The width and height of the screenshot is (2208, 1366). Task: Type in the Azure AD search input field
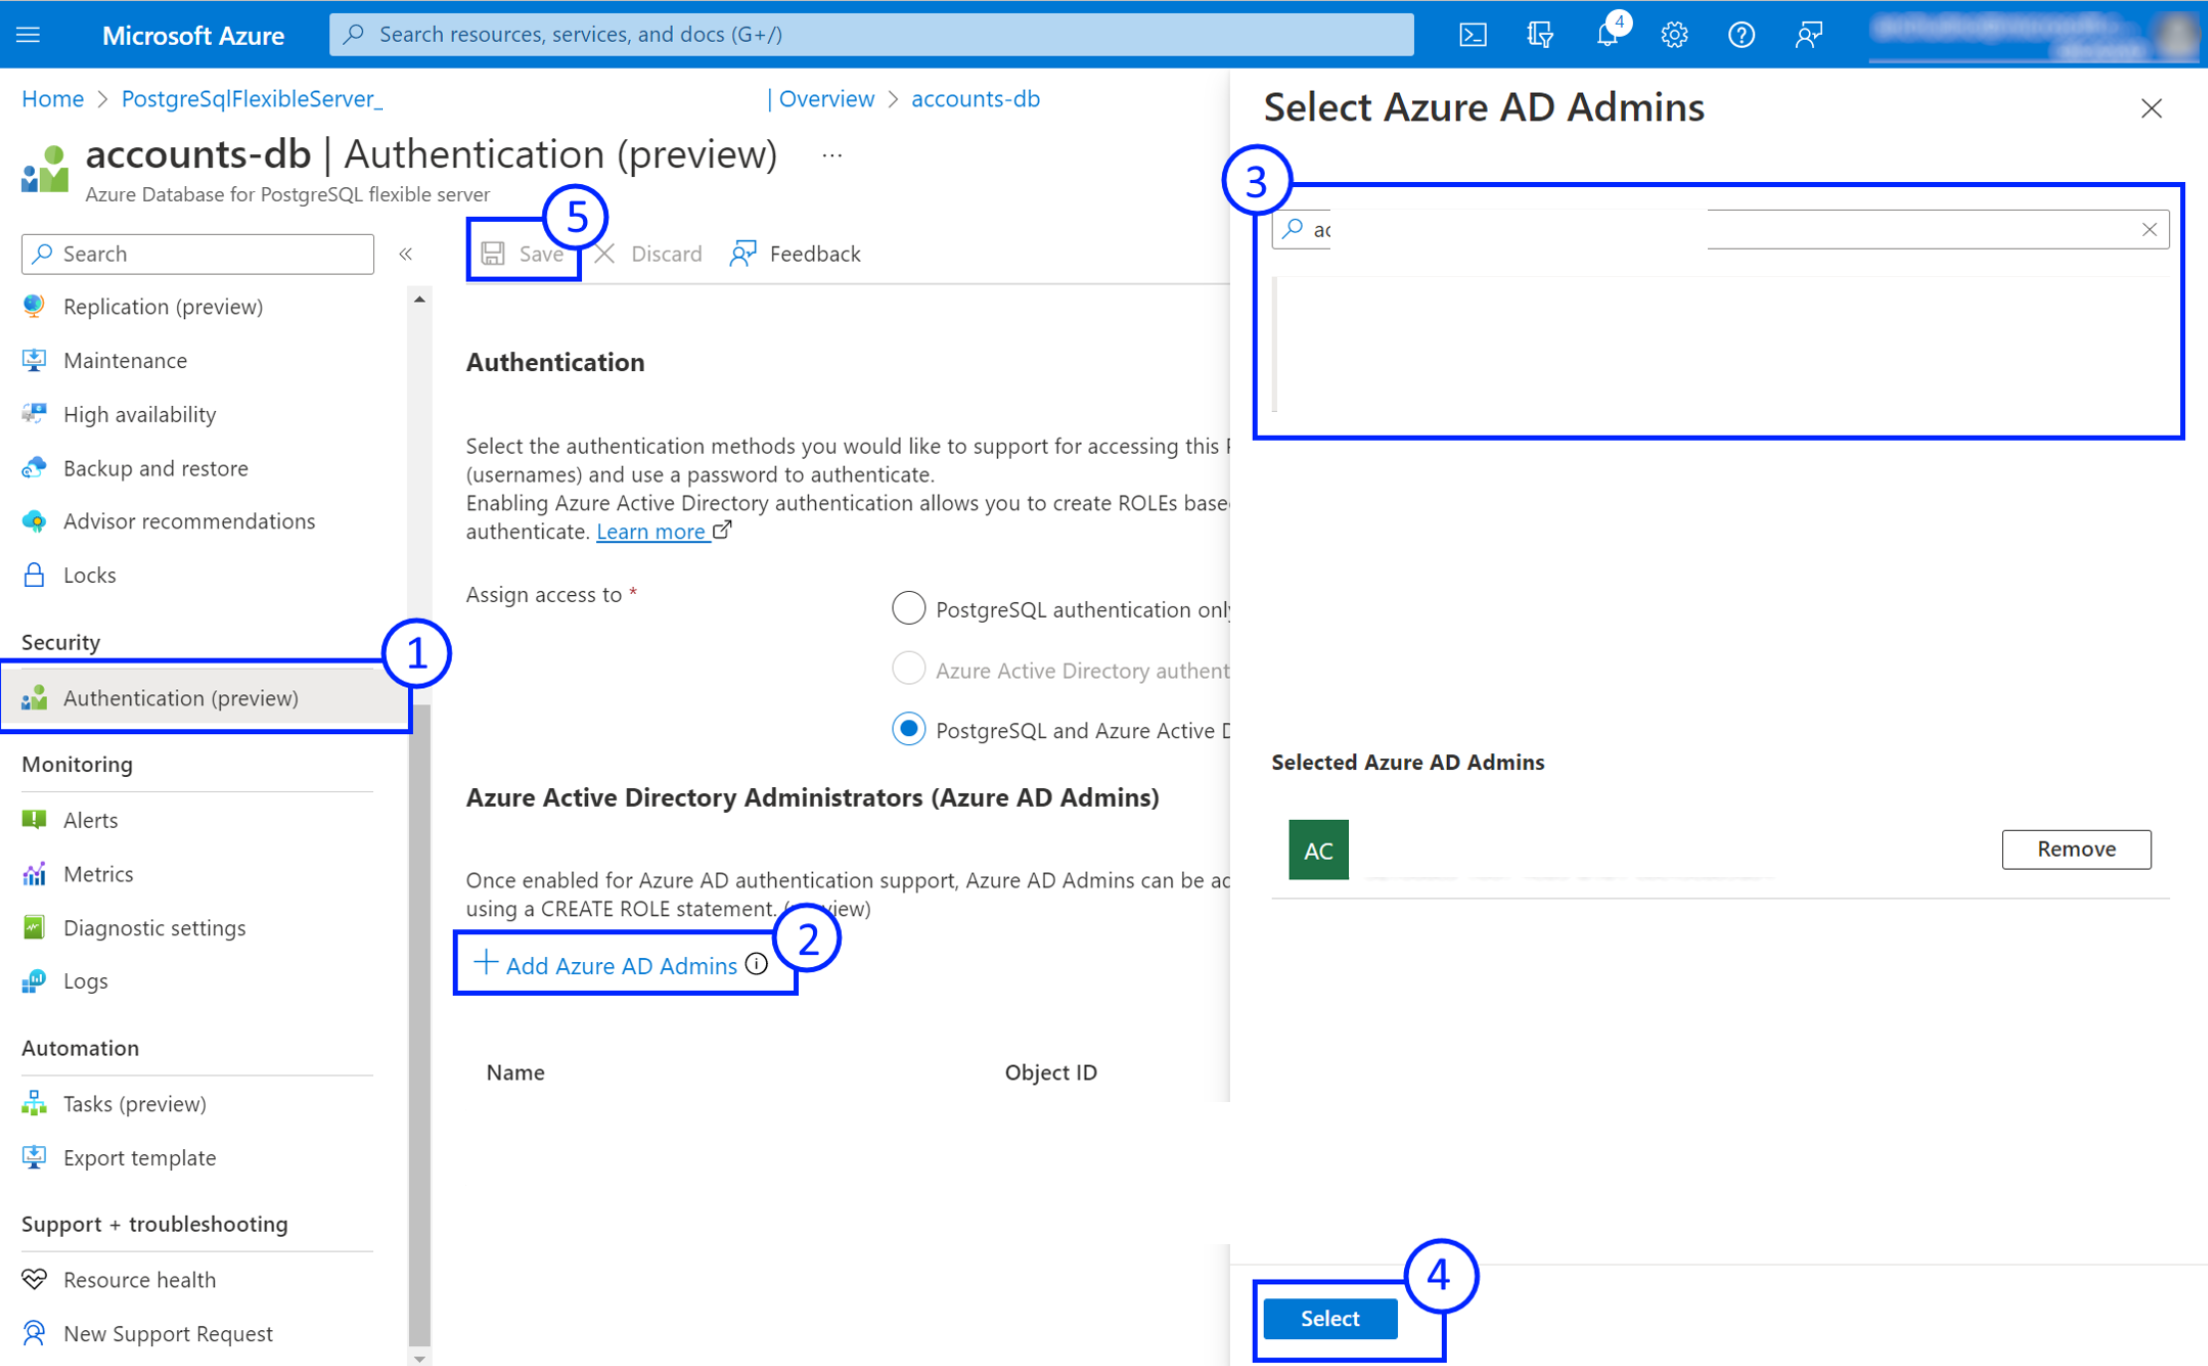point(1719,229)
